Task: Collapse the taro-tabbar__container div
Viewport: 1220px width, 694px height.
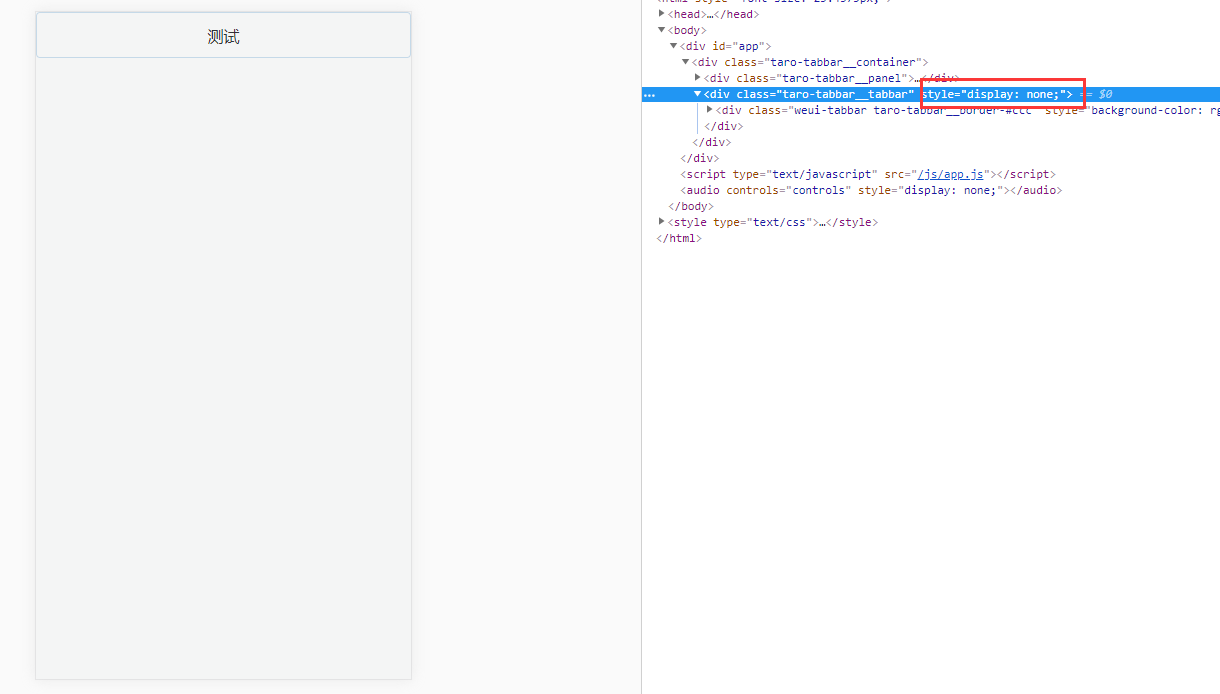Action: tap(685, 62)
